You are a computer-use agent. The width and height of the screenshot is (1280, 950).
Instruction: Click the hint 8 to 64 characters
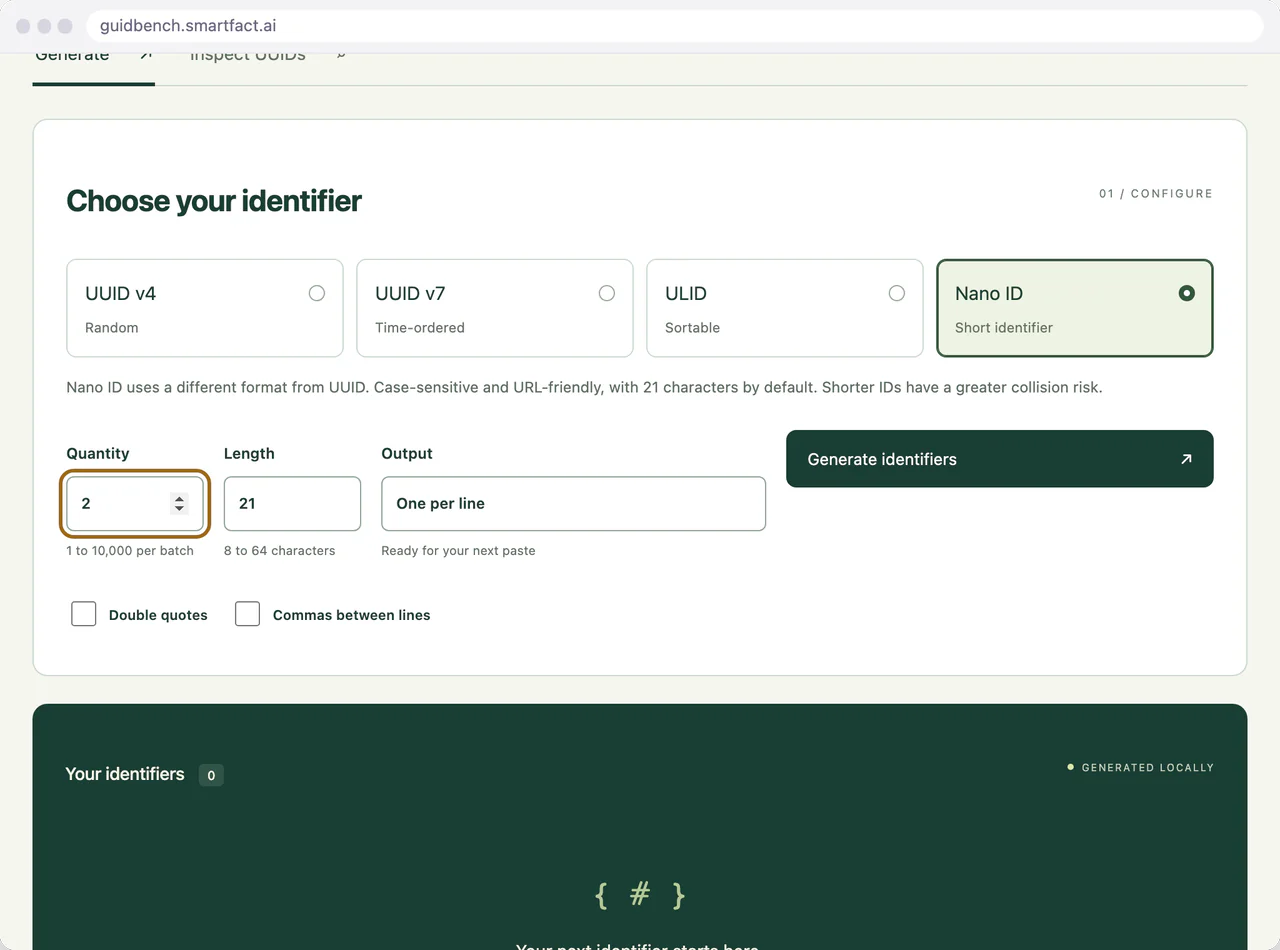point(280,551)
